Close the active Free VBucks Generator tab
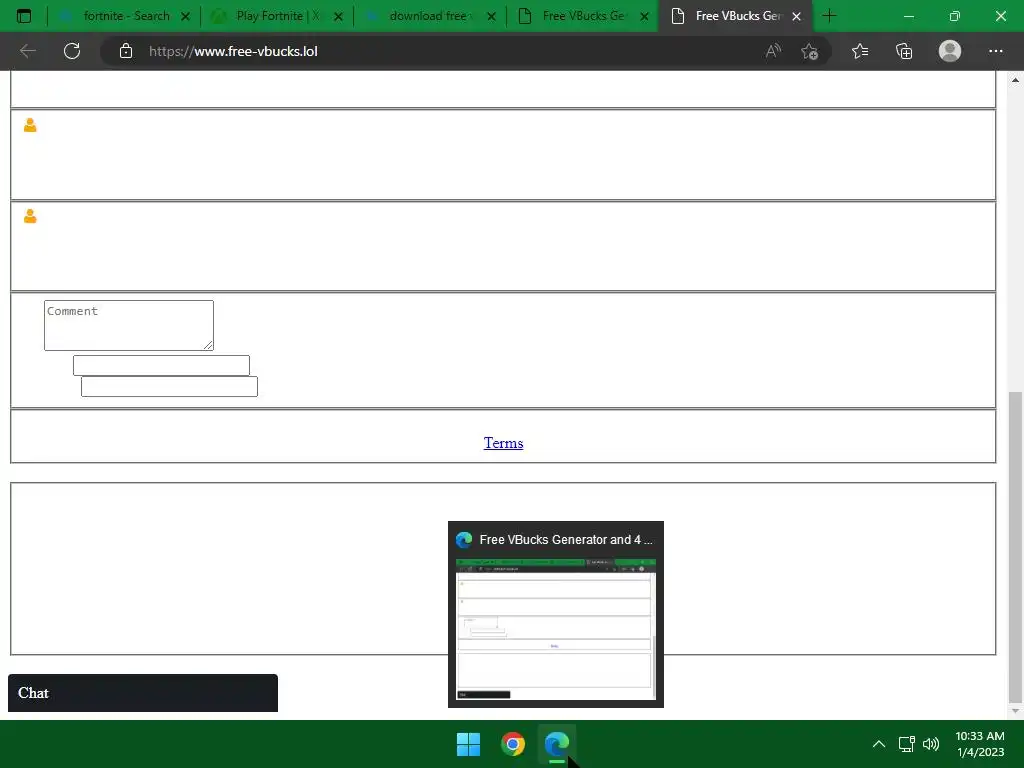Image resolution: width=1024 pixels, height=768 pixels. tap(796, 16)
